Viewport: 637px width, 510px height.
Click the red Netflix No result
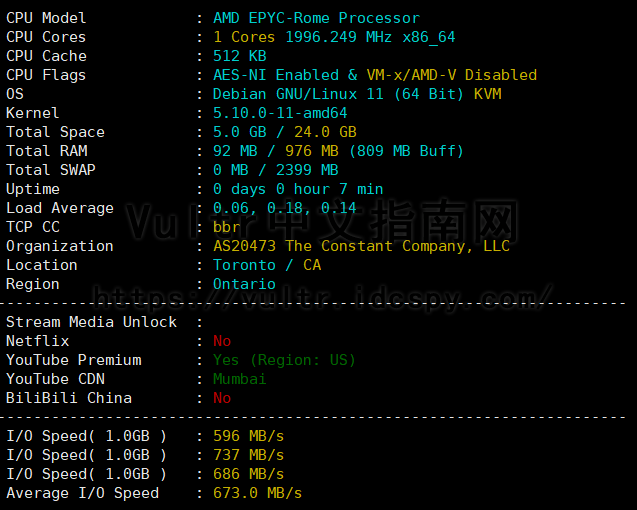[222, 341]
